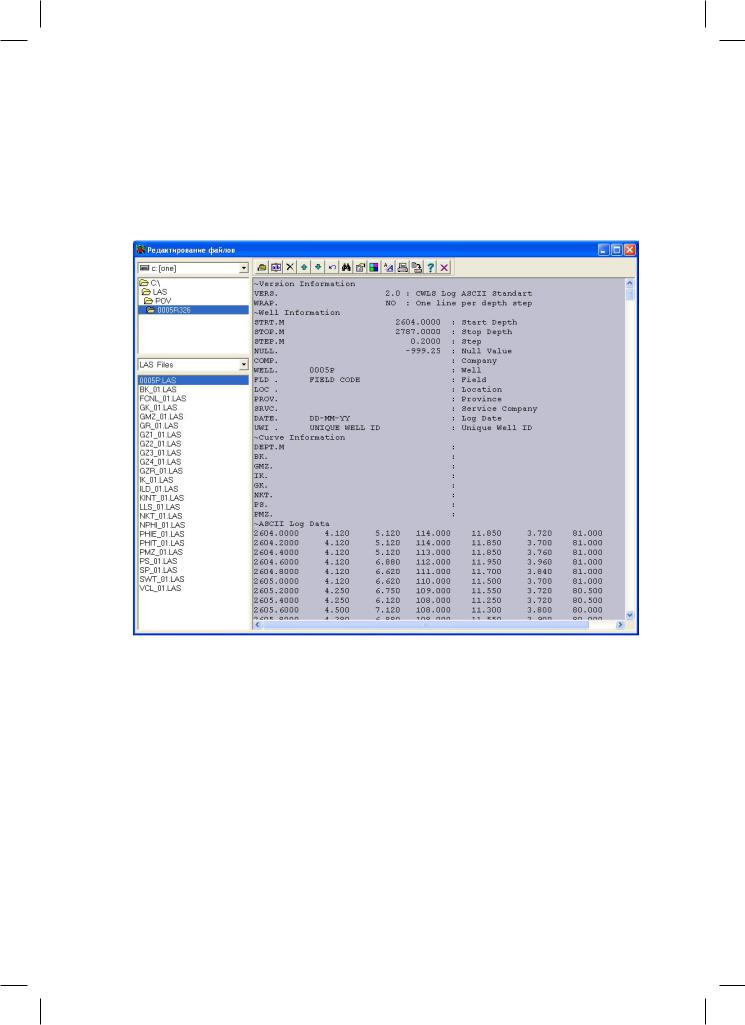Click the ~ASCII Log Data line

click(292, 524)
